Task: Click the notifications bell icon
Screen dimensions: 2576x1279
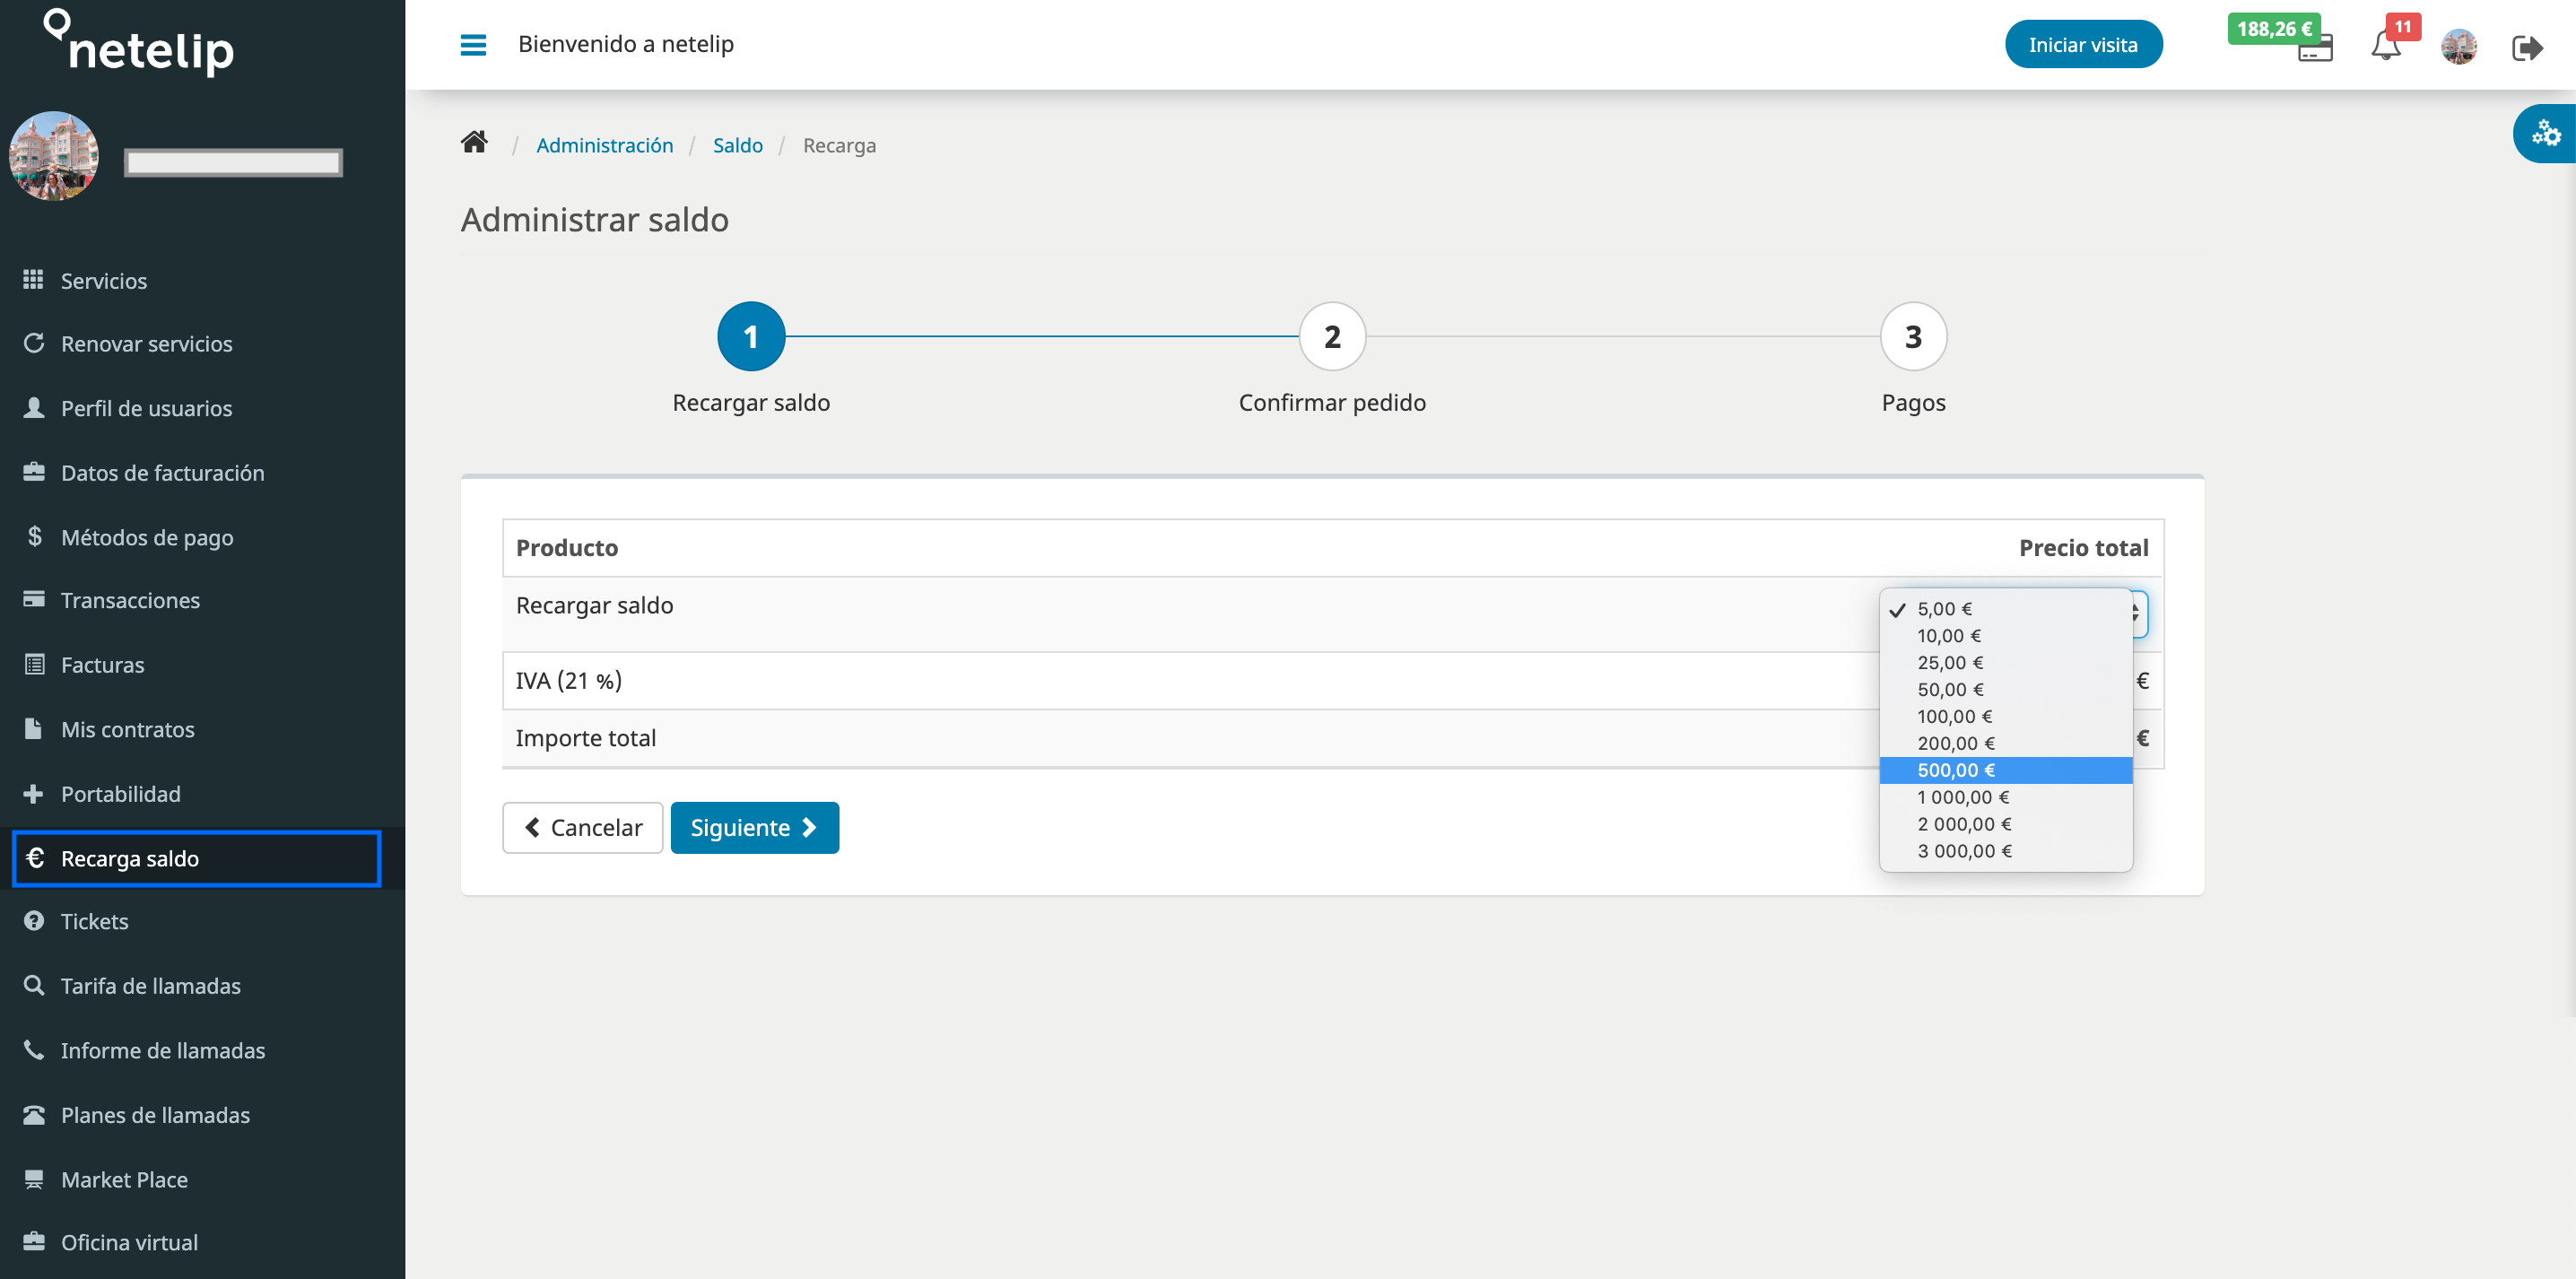Action: tap(2386, 44)
